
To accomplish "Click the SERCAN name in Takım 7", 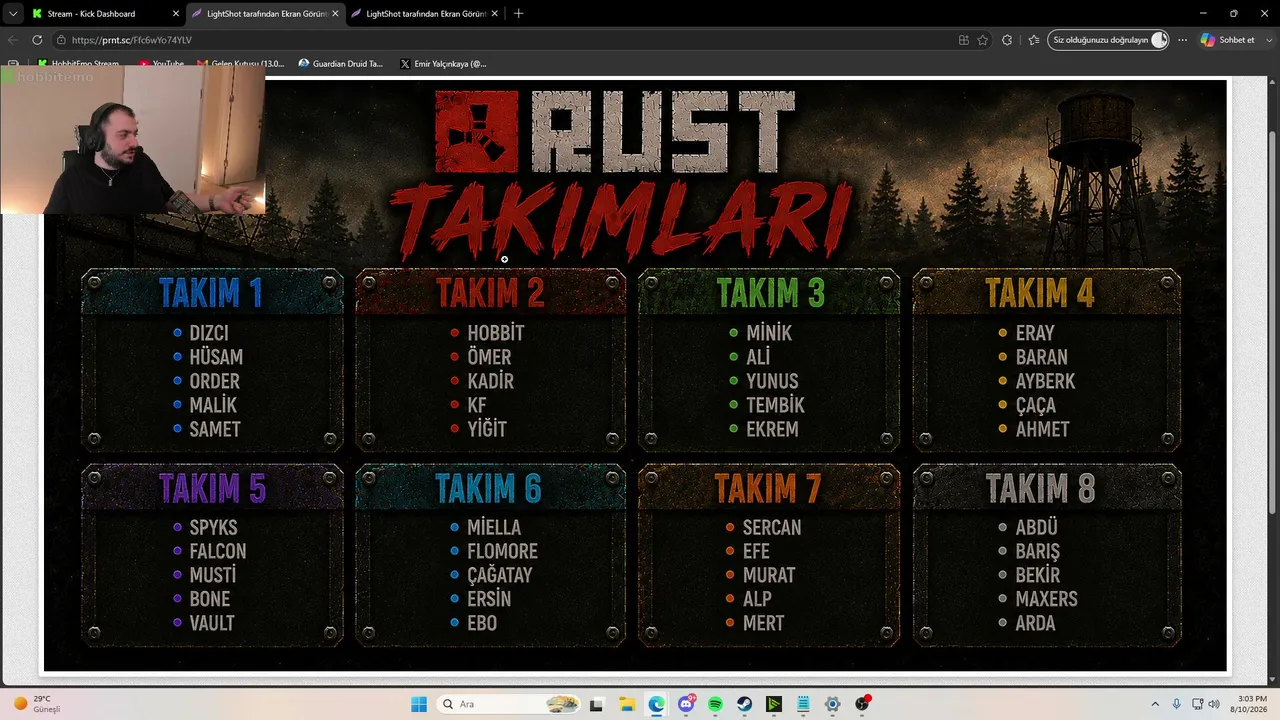I will [772, 527].
